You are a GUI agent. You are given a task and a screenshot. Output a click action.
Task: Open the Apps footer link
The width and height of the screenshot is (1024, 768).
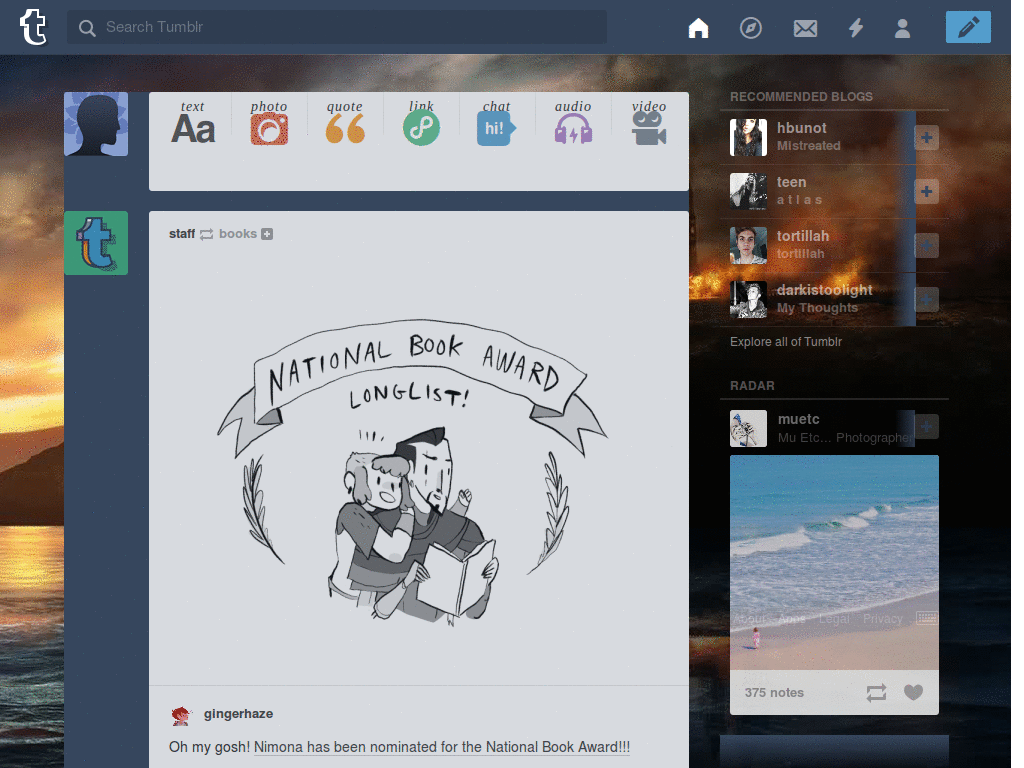tap(792, 618)
